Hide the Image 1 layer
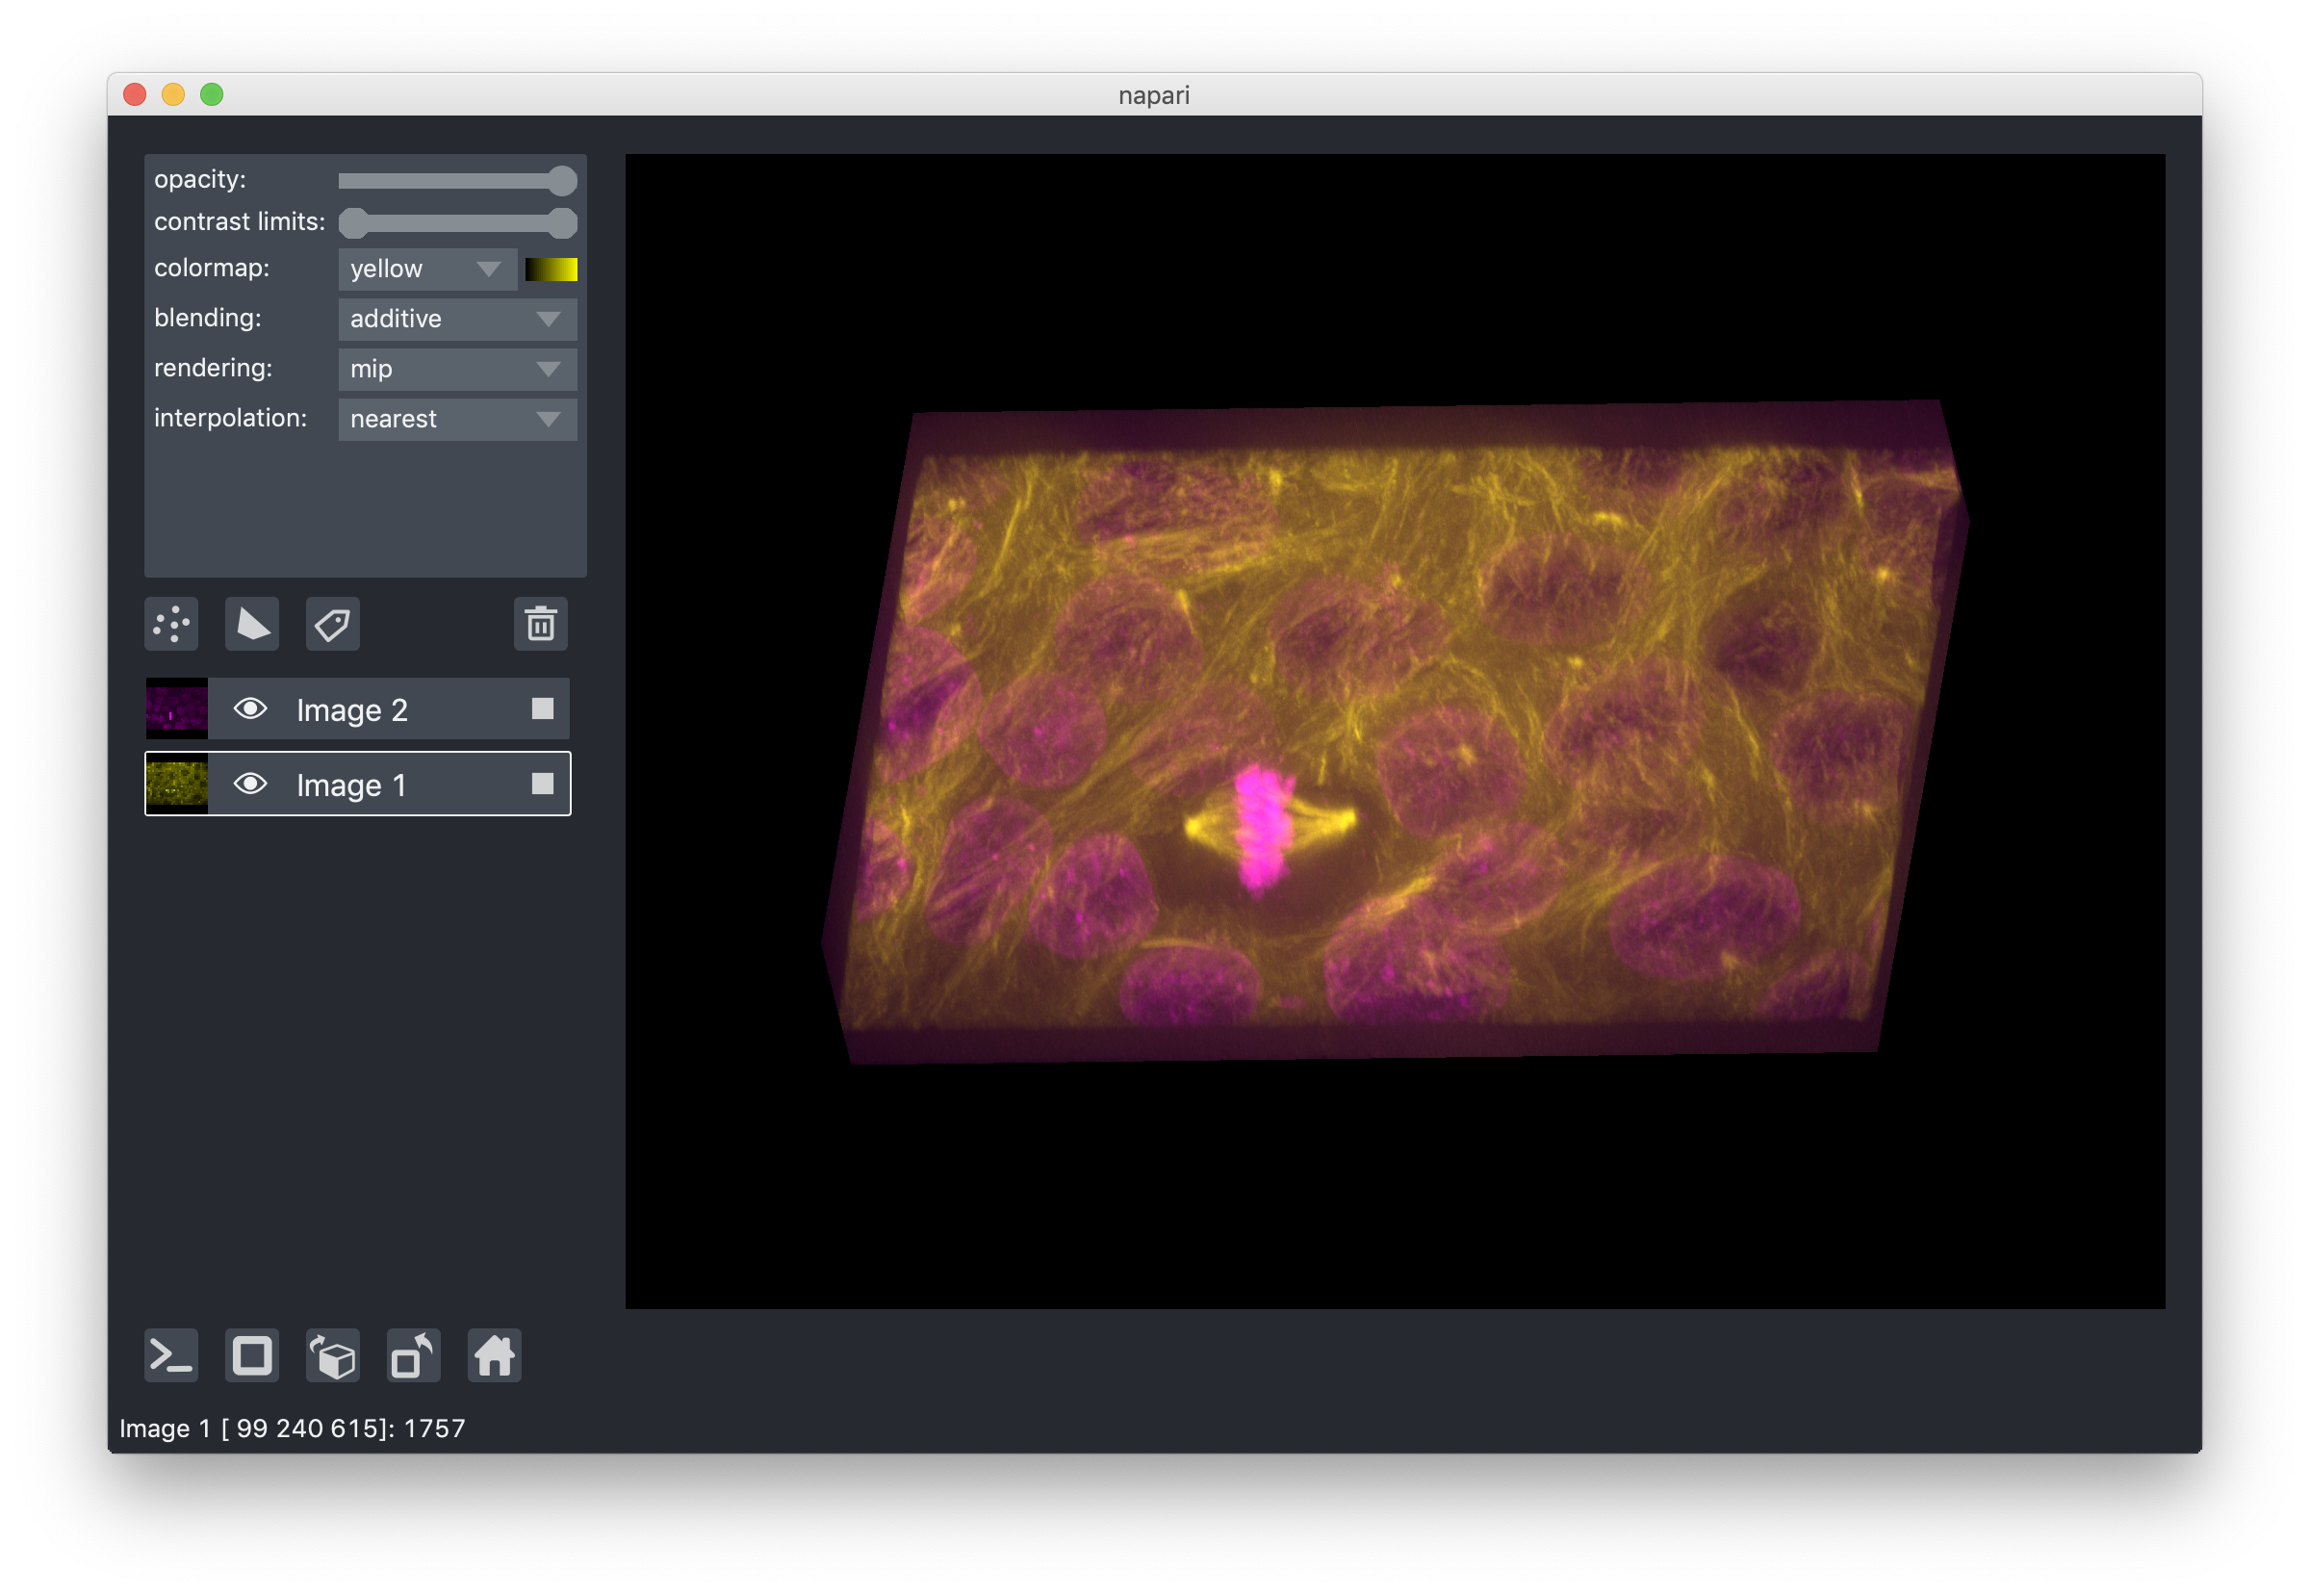2310x1596 pixels. pyautogui.click(x=250, y=784)
